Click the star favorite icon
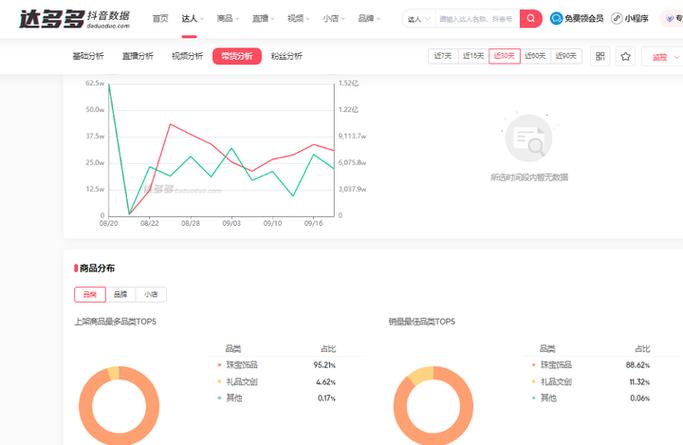 pos(626,57)
